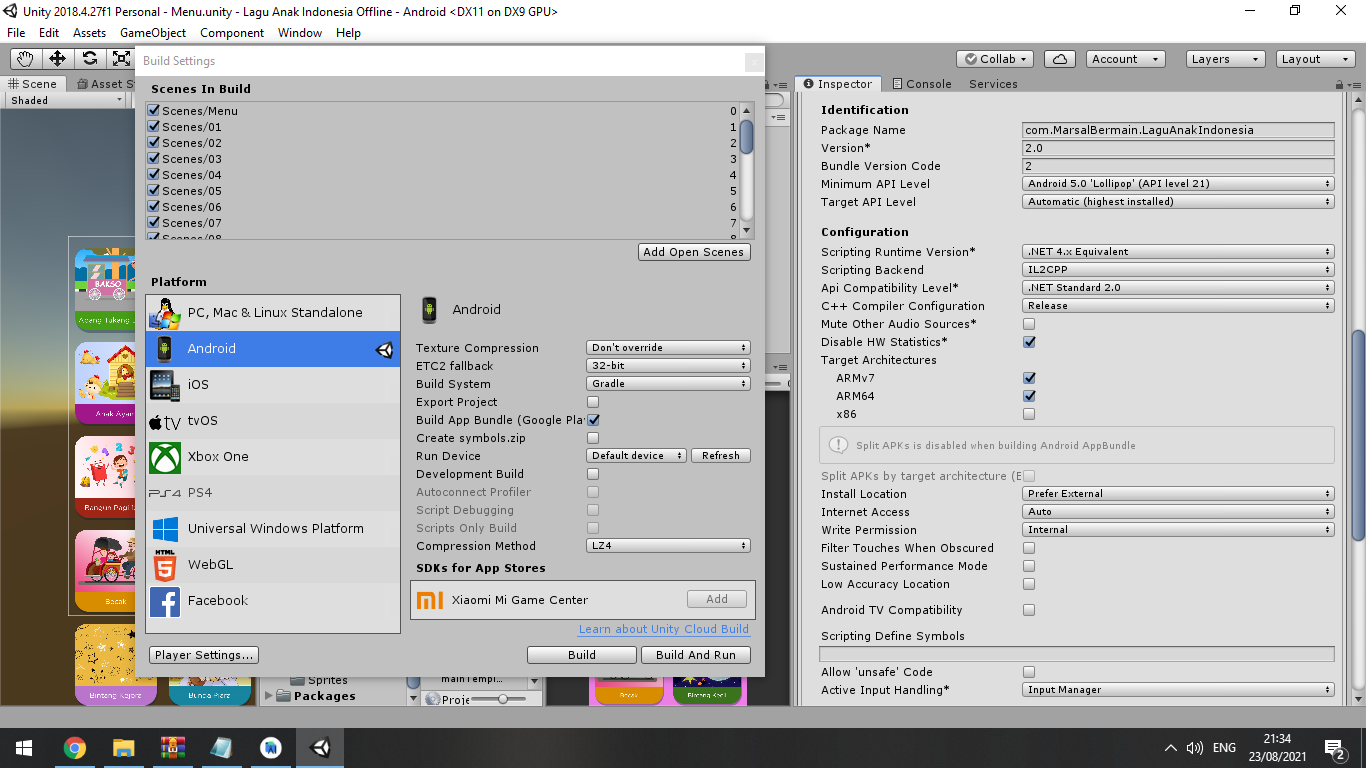The width and height of the screenshot is (1366, 768).
Task: Click the Build button
Action: point(582,655)
